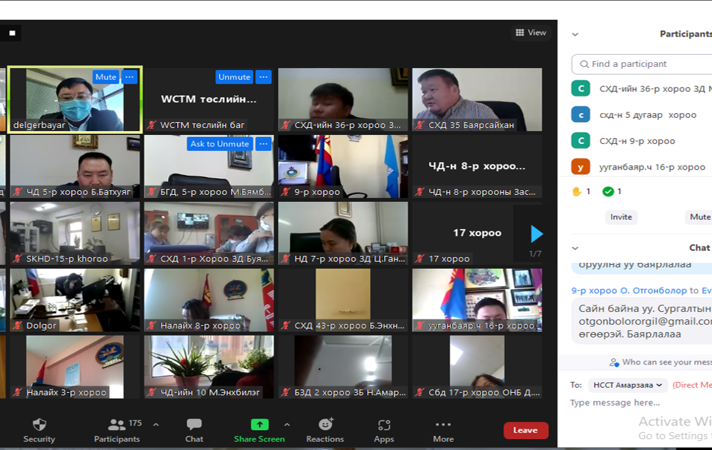This screenshot has height=450, width=712.
Task: Expand the arrow next to Participants
Action: tap(156, 425)
